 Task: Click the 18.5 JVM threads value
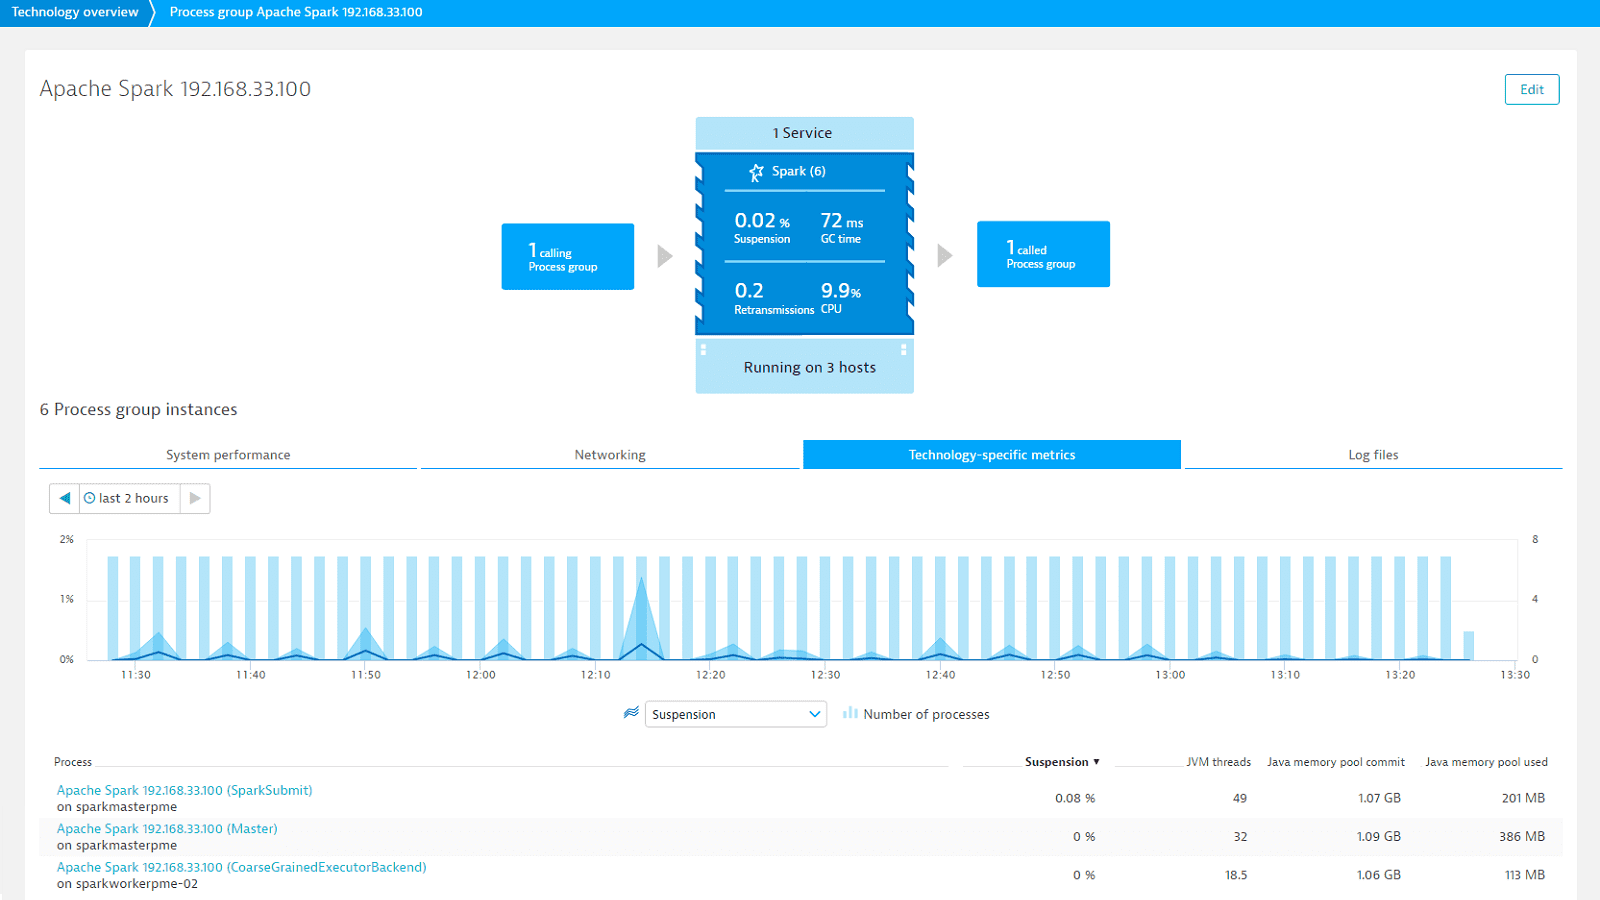point(1236,875)
